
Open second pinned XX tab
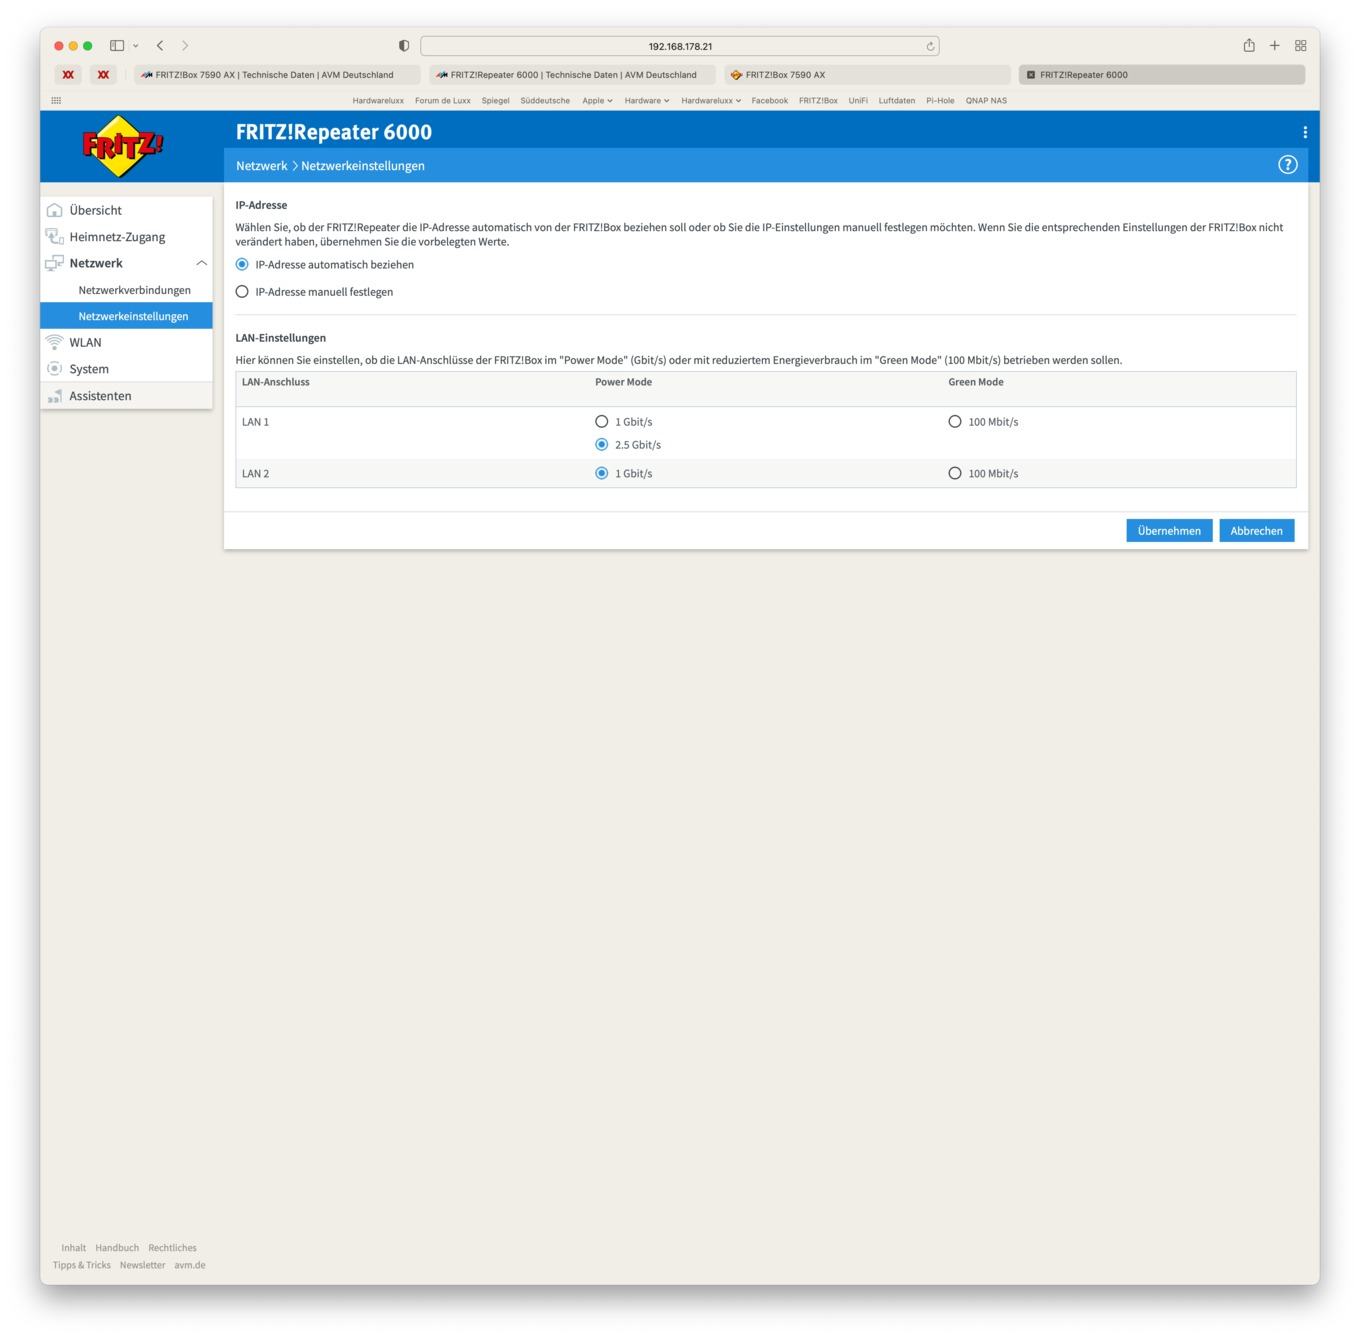click(103, 74)
